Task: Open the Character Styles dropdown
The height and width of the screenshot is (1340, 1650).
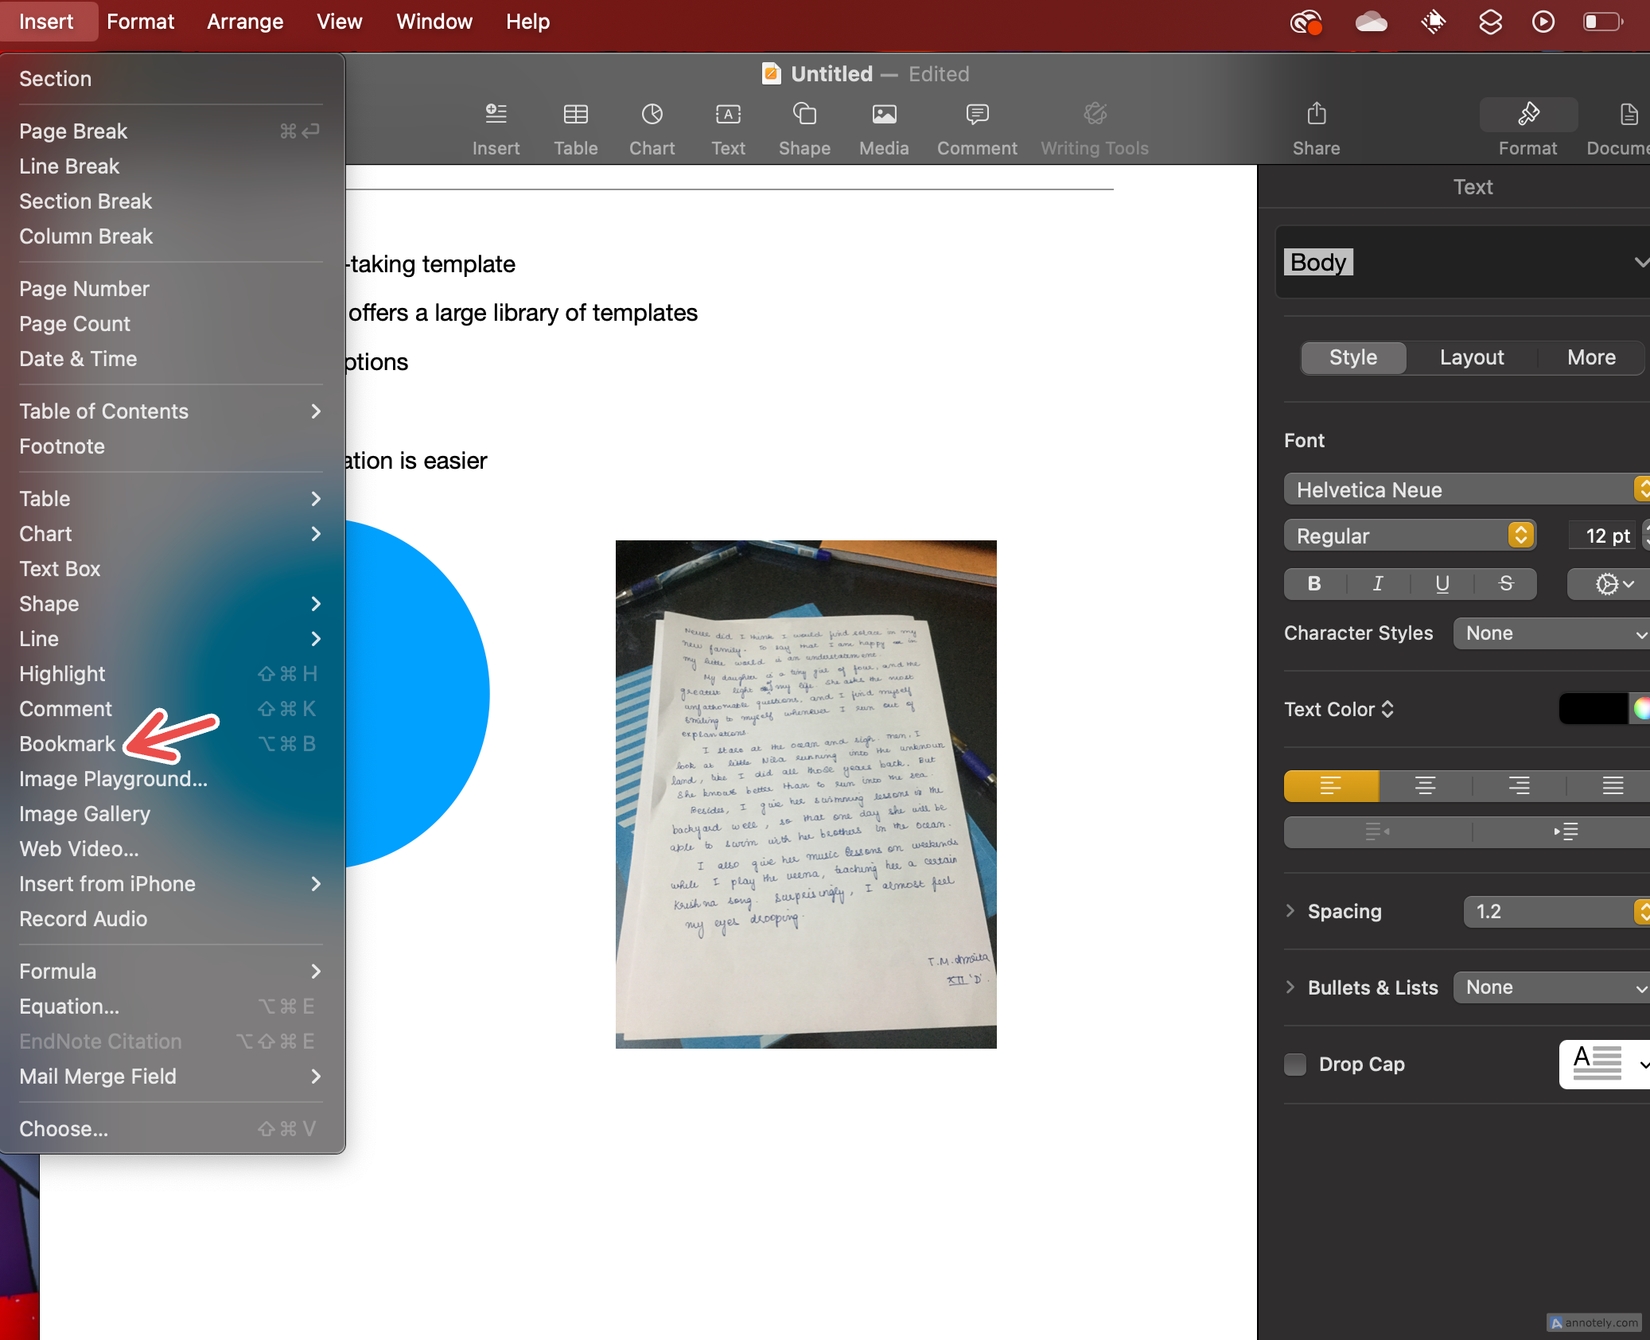Action: [1549, 633]
